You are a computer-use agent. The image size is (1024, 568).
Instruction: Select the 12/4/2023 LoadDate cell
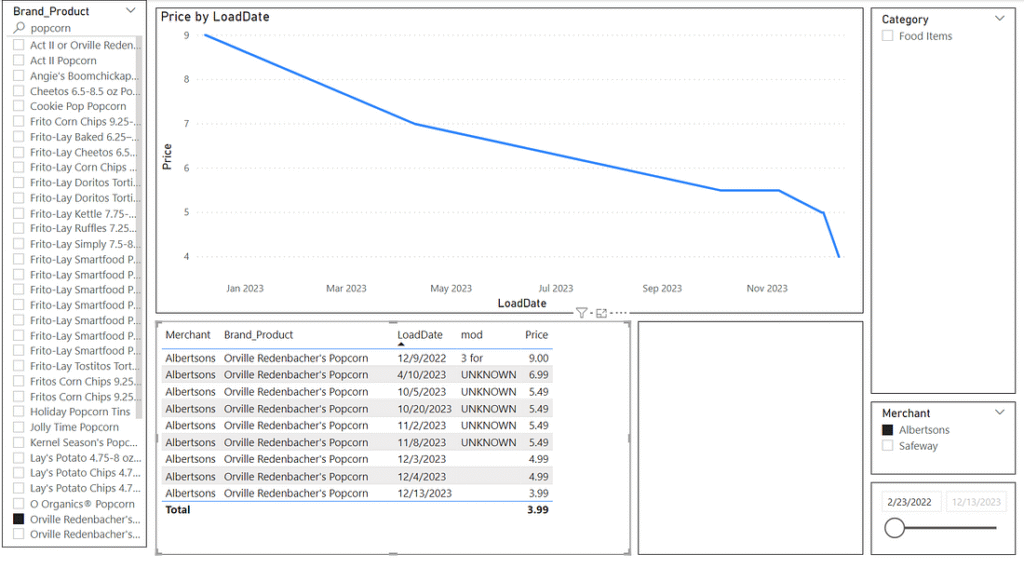(x=422, y=477)
